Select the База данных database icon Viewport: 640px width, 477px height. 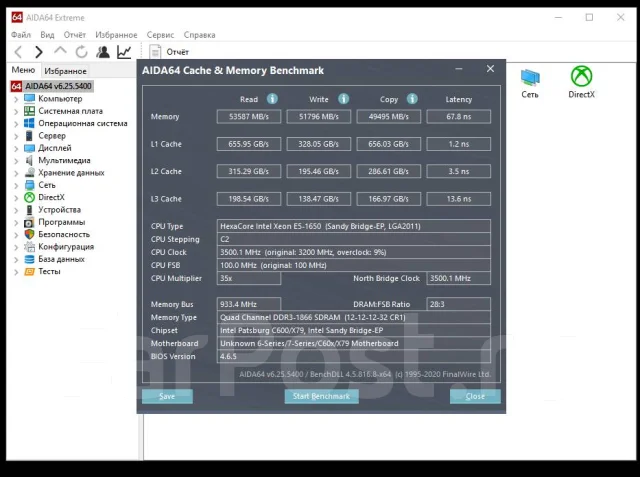pos(29,259)
